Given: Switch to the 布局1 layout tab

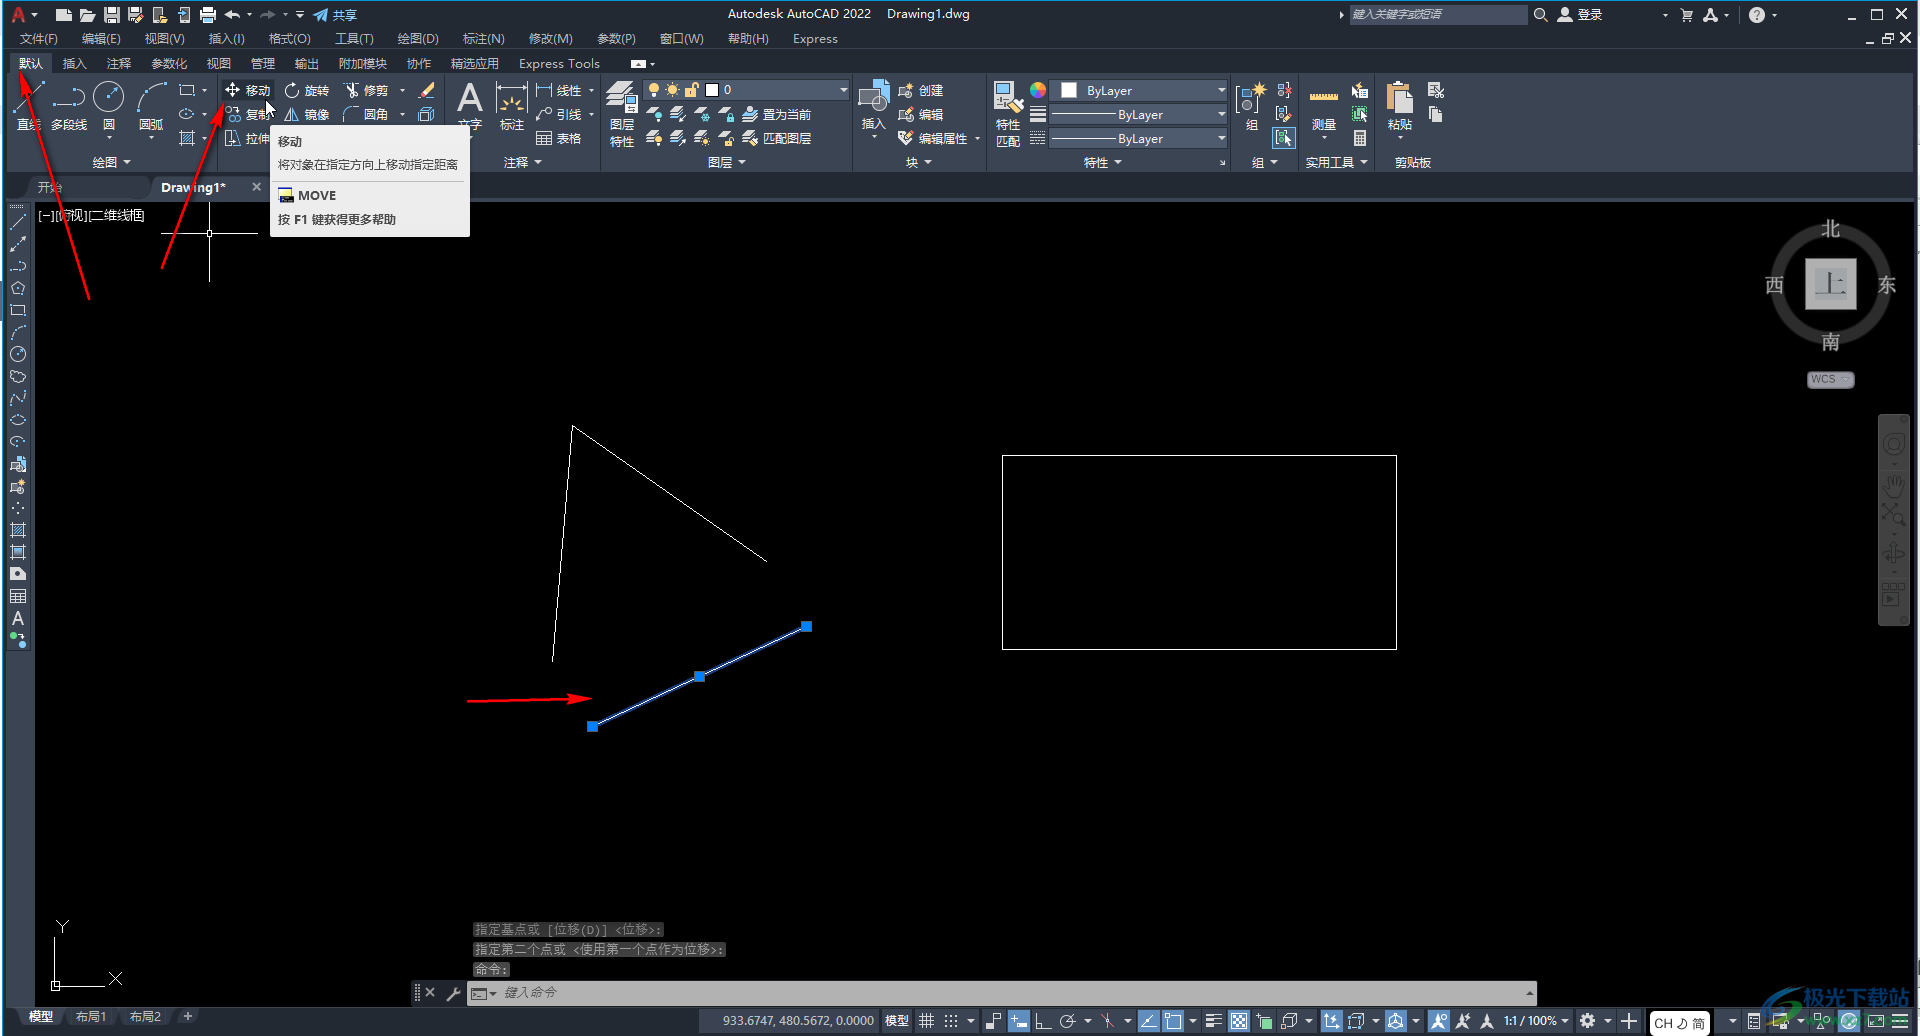Looking at the screenshot, I should [x=91, y=1016].
